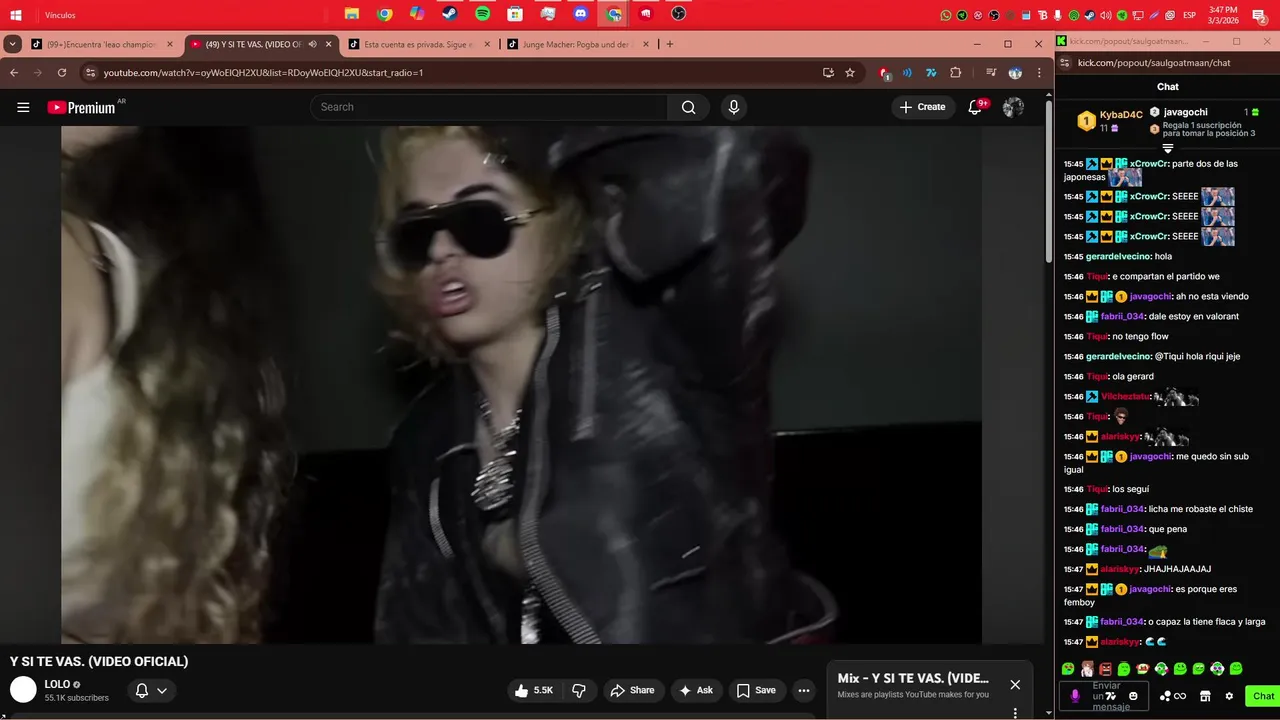The width and height of the screenshot is (1280, 720).
Task: Toggle channel notification bell for LOLO
Action: tap(142, 690)
